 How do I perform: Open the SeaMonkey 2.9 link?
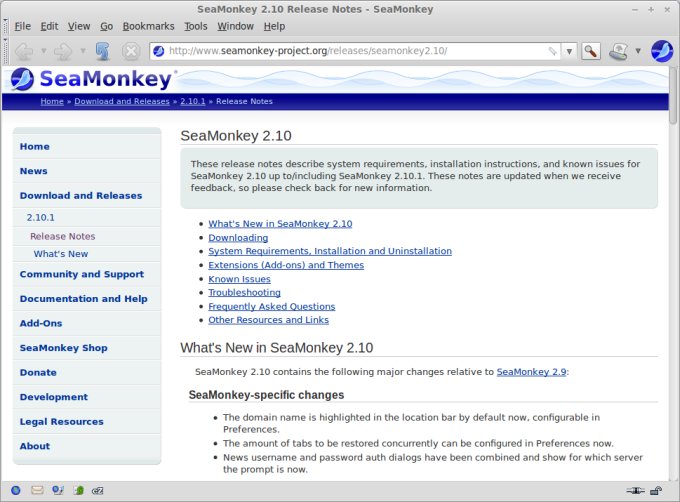[531, 372]
